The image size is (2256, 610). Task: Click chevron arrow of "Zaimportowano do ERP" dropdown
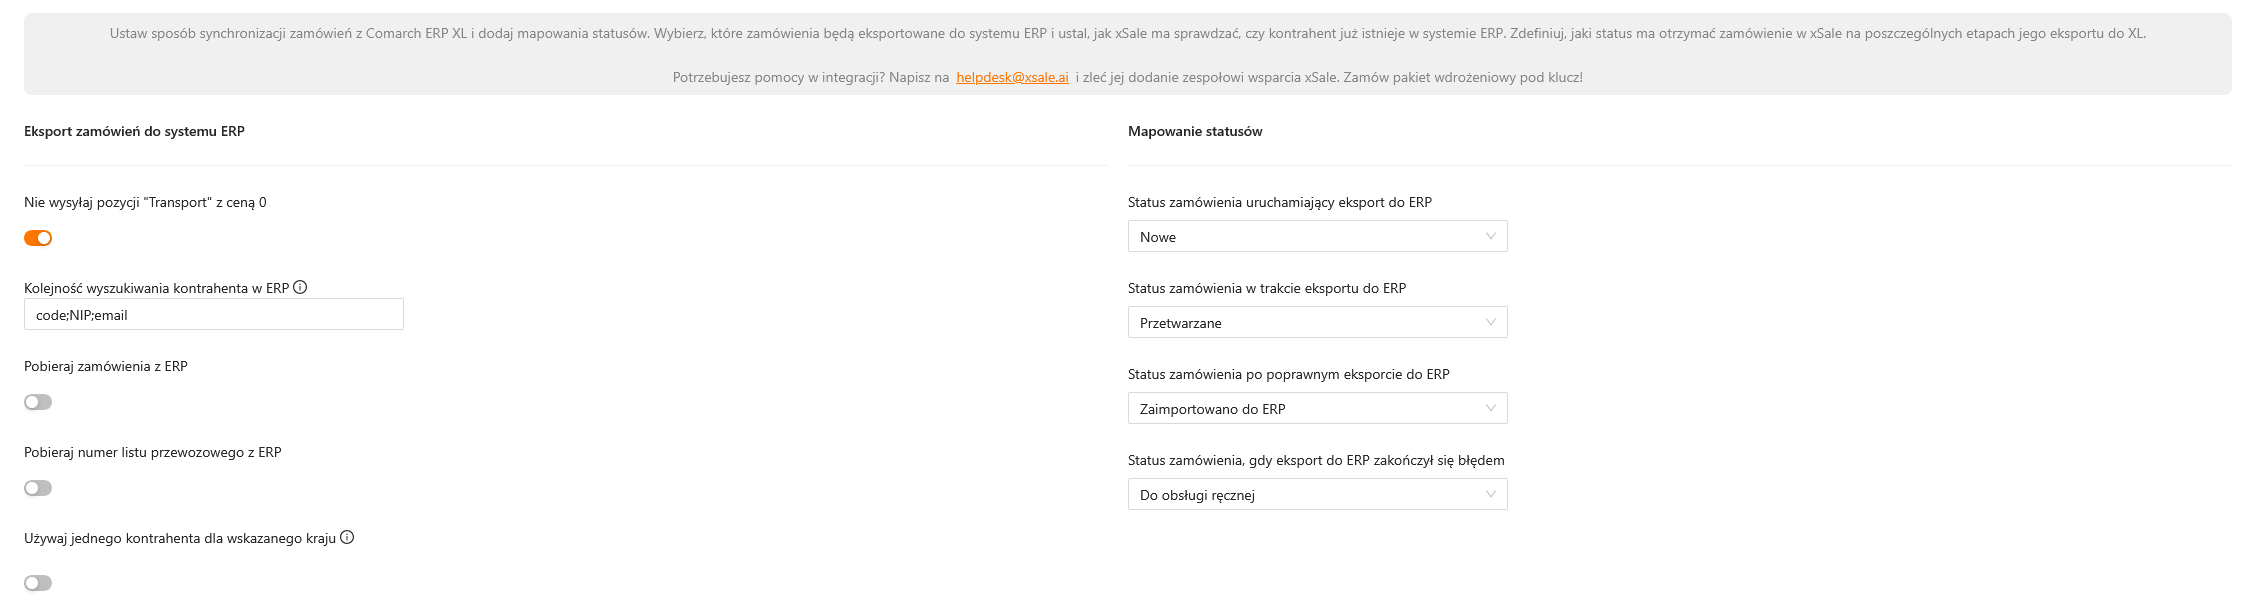click(1490, 409)
